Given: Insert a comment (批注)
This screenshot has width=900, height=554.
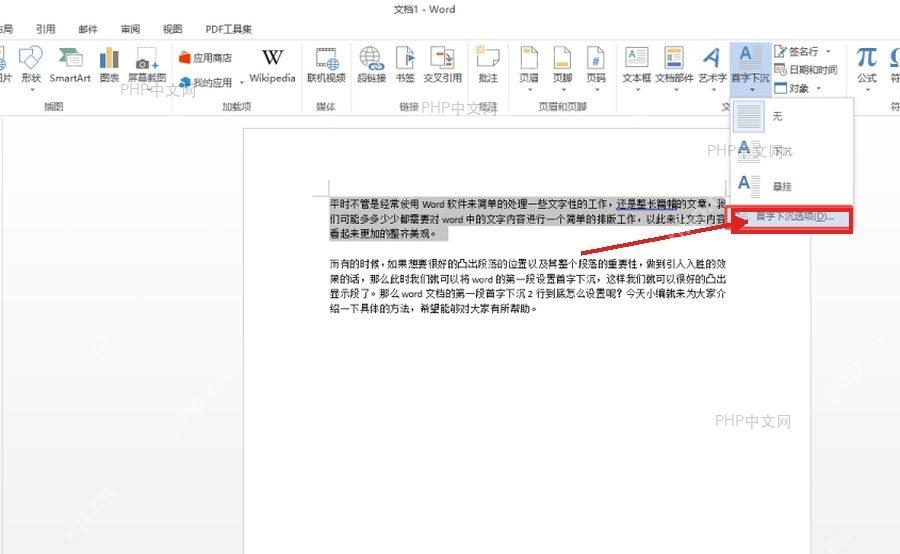Looking at the screenshot, I should coord(488,67).
